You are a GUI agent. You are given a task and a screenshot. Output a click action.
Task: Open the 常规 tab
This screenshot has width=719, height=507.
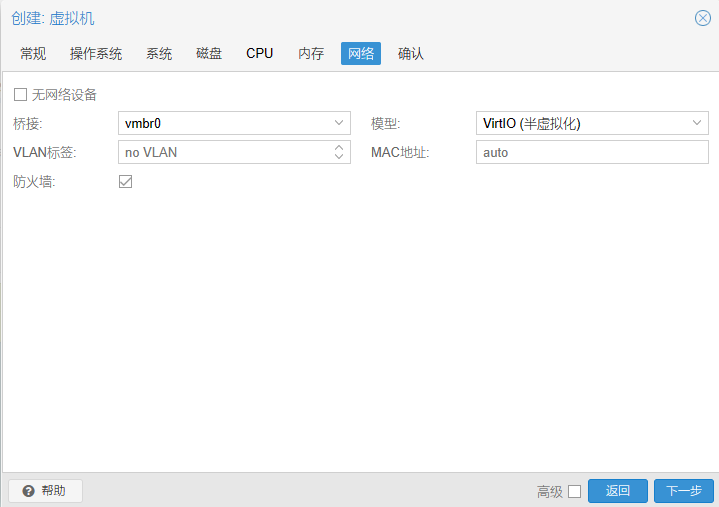tap(33, 54)
